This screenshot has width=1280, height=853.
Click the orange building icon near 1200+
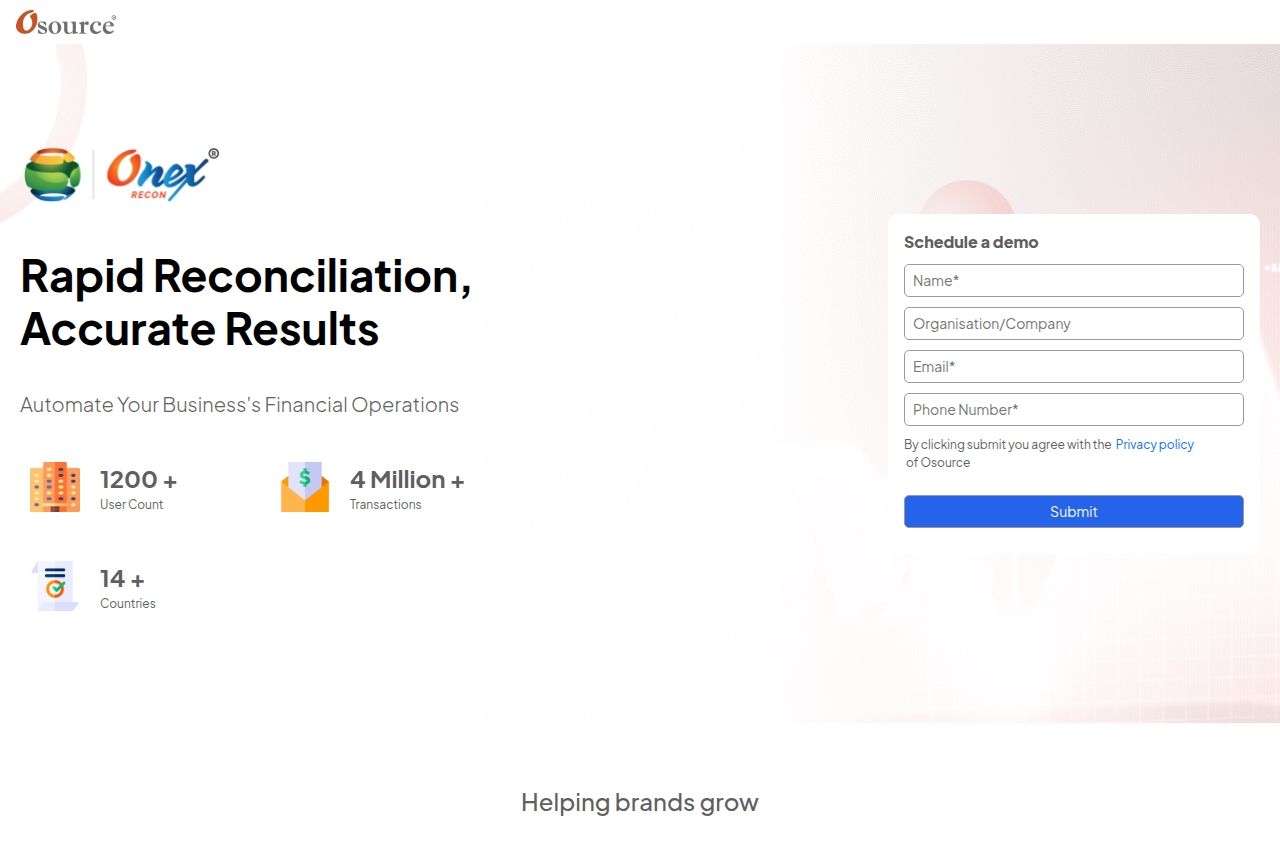54,487
